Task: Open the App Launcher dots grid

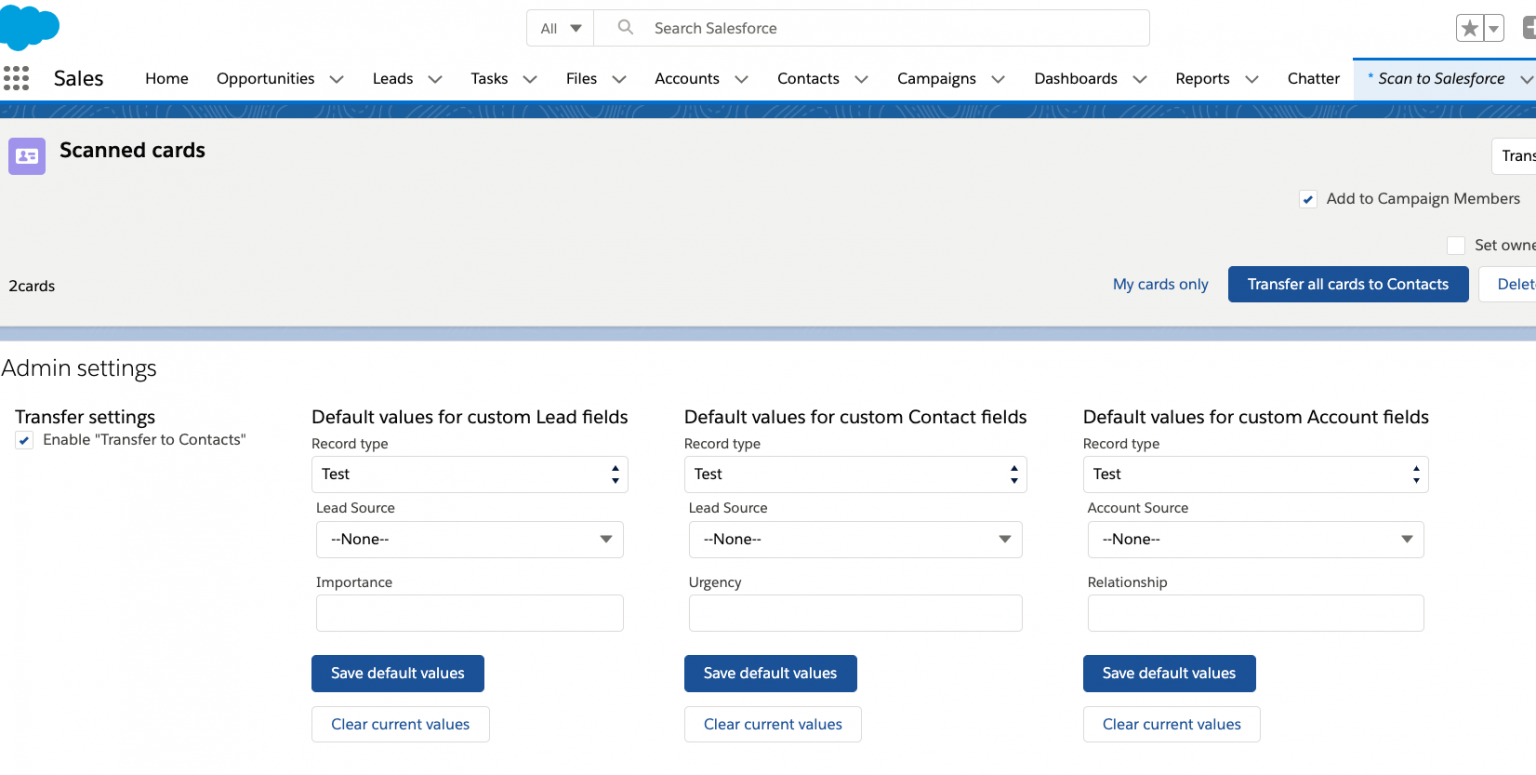Action: click(x=16, y=78)
